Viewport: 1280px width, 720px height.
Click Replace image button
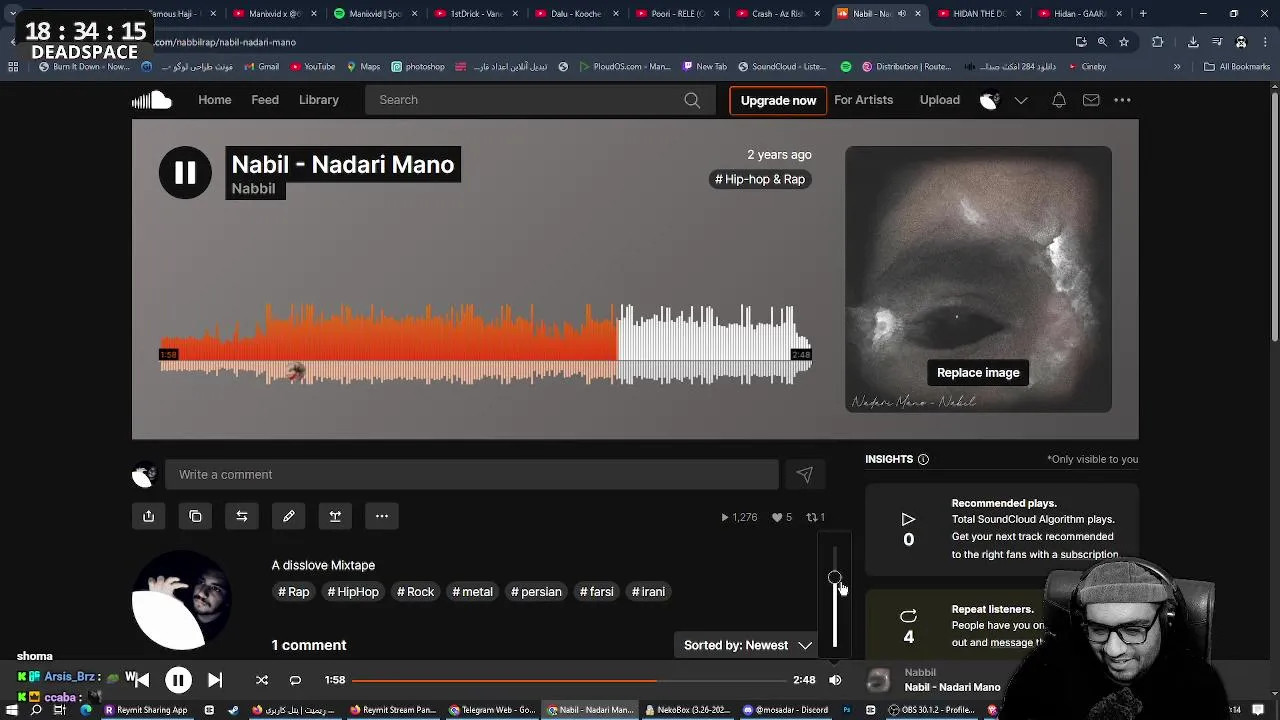978,373
